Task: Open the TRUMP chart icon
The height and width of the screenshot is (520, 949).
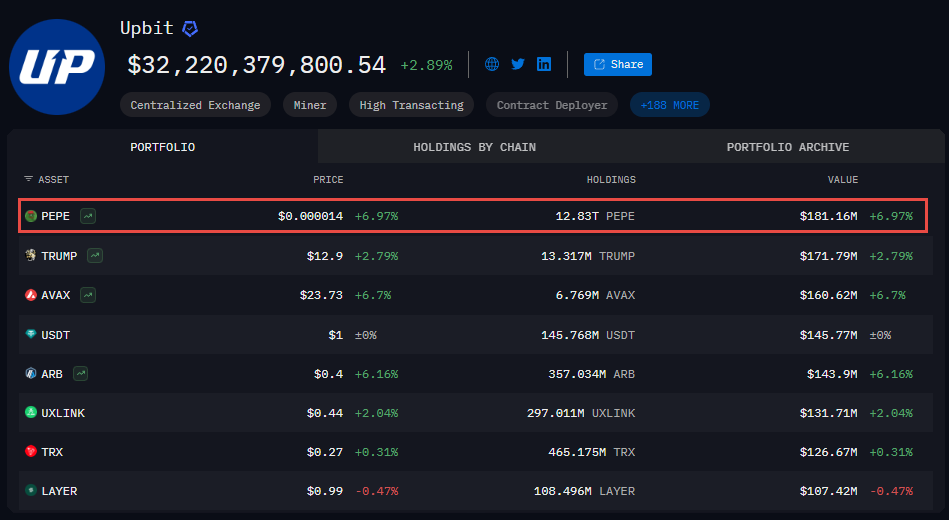Action: (x=95, y=255)
